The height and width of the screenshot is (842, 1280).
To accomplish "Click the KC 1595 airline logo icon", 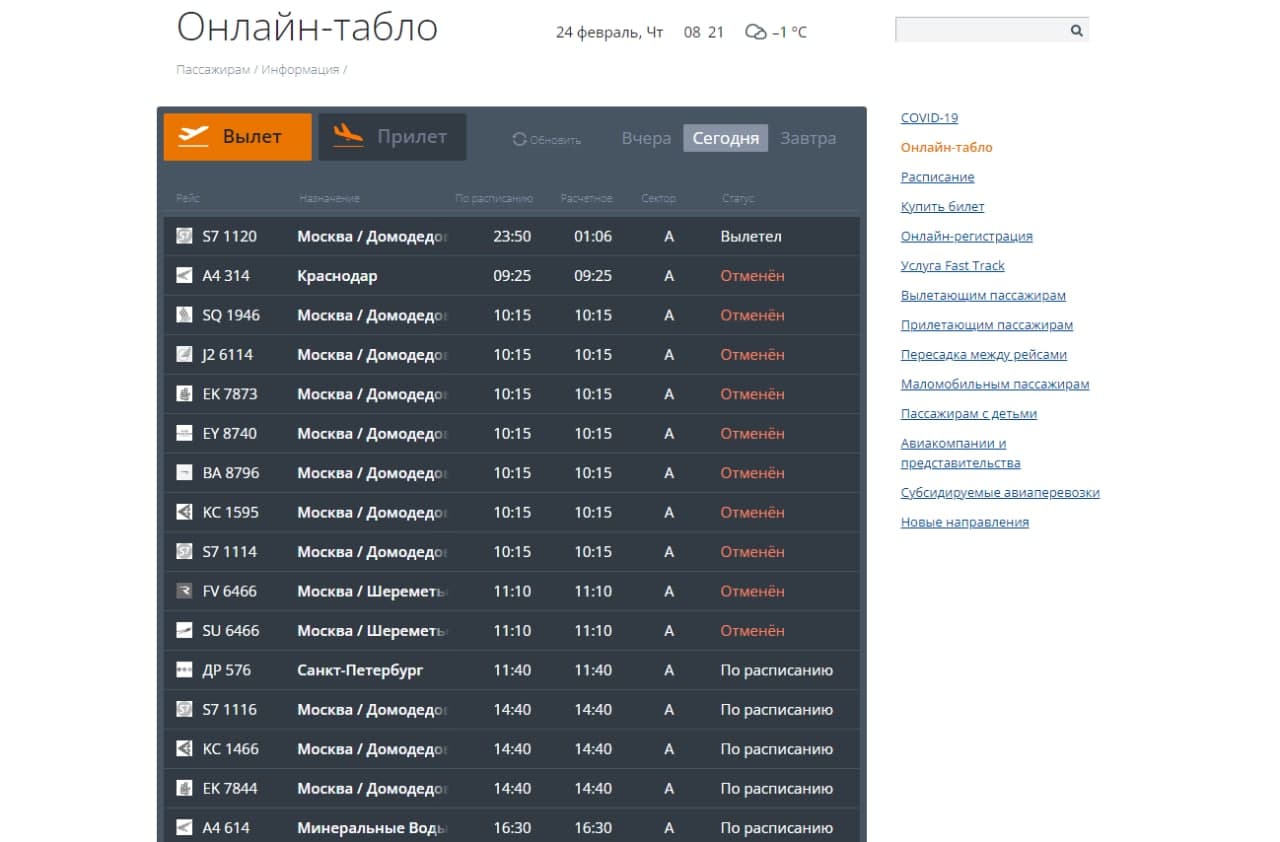I will tap(184, 512).
